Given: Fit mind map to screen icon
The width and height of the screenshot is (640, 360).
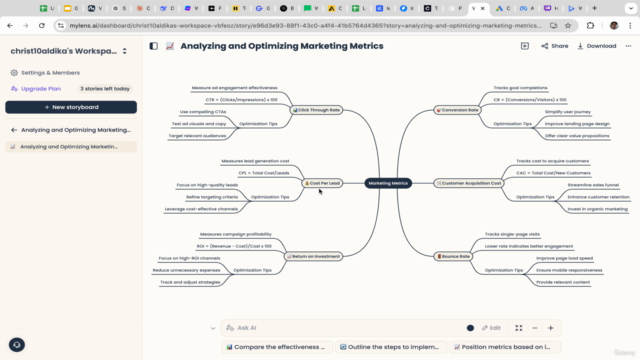Looking at the screenshot, I should coord(519,328).
